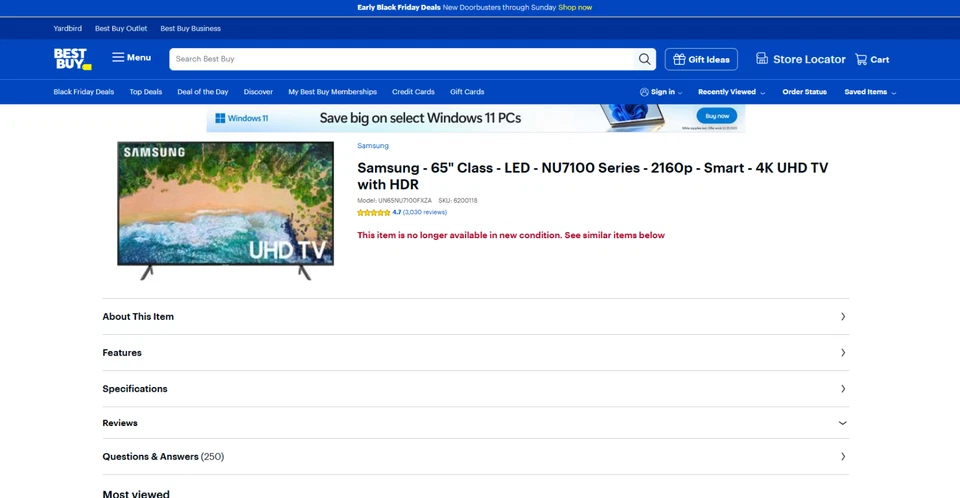This screenshot has width=960, height=498.
Task: Open Gift Cards page
Action: tap(467, 92)
